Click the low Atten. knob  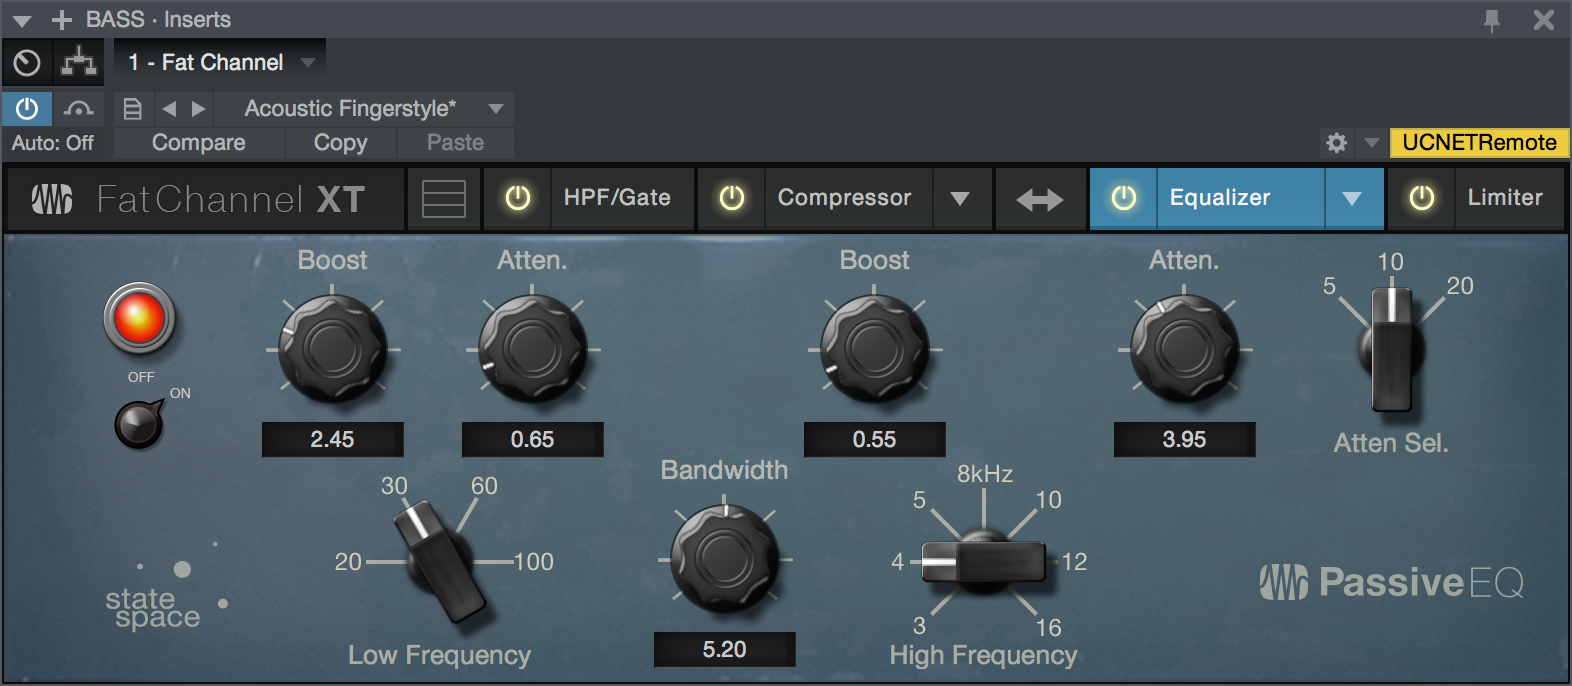click(533, 350)
